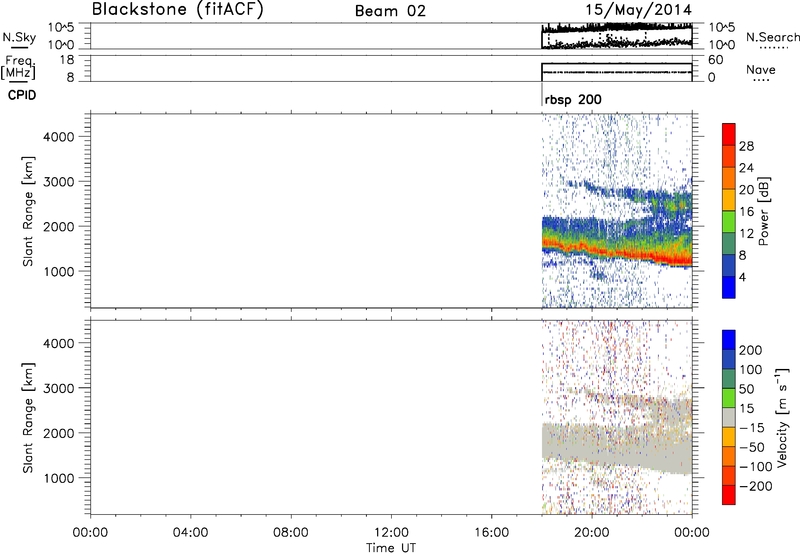Click the Time UT axis title
This screenshot has width=800, height=554.
pyautogui.click(x=391, y=548)
